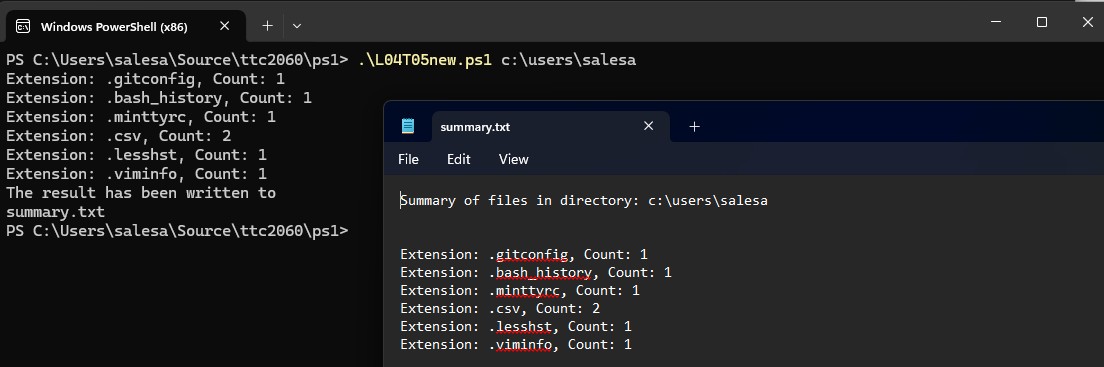Open a new terminal tab with plus
1104x367 pixels.
pos(267,26)
